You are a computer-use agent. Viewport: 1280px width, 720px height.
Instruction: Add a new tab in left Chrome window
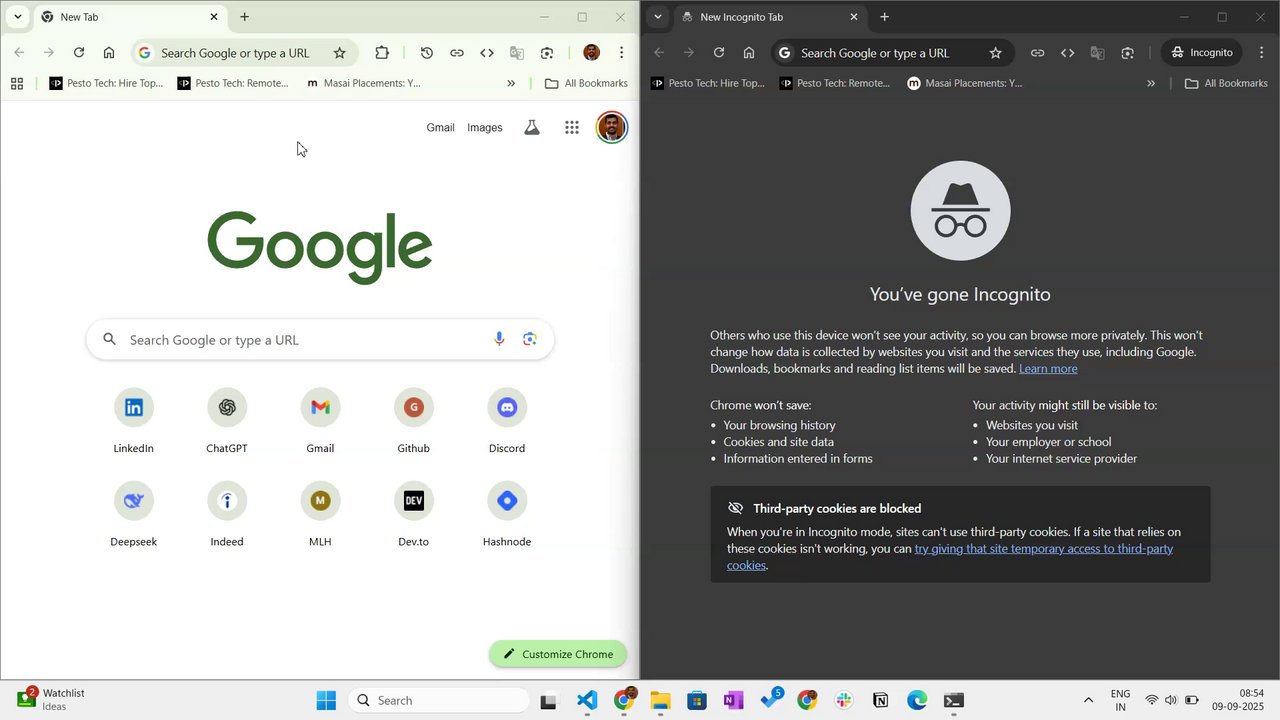click(x=244, y=17)
